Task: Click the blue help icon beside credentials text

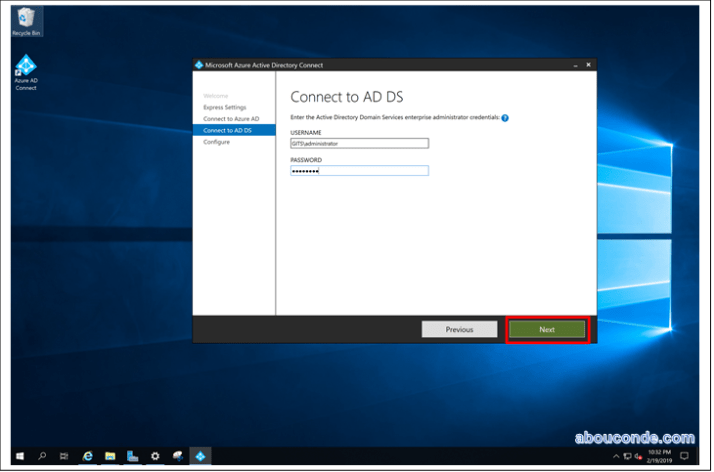Action: [x=505, y=118]
